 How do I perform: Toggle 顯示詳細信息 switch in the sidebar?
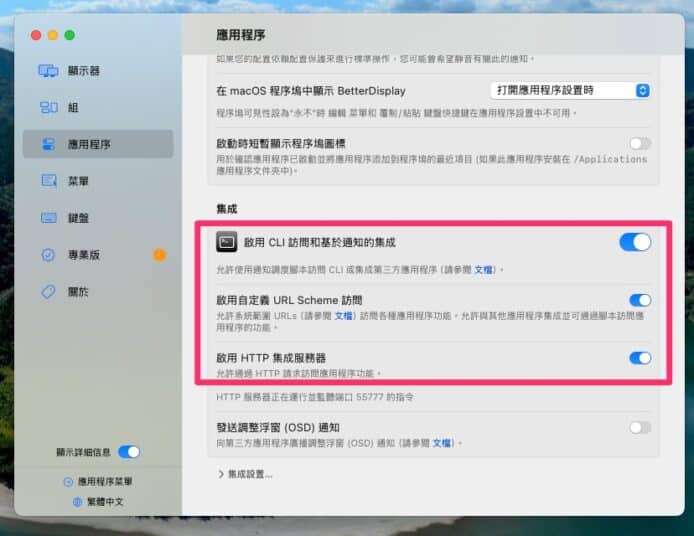coord(129,452)
